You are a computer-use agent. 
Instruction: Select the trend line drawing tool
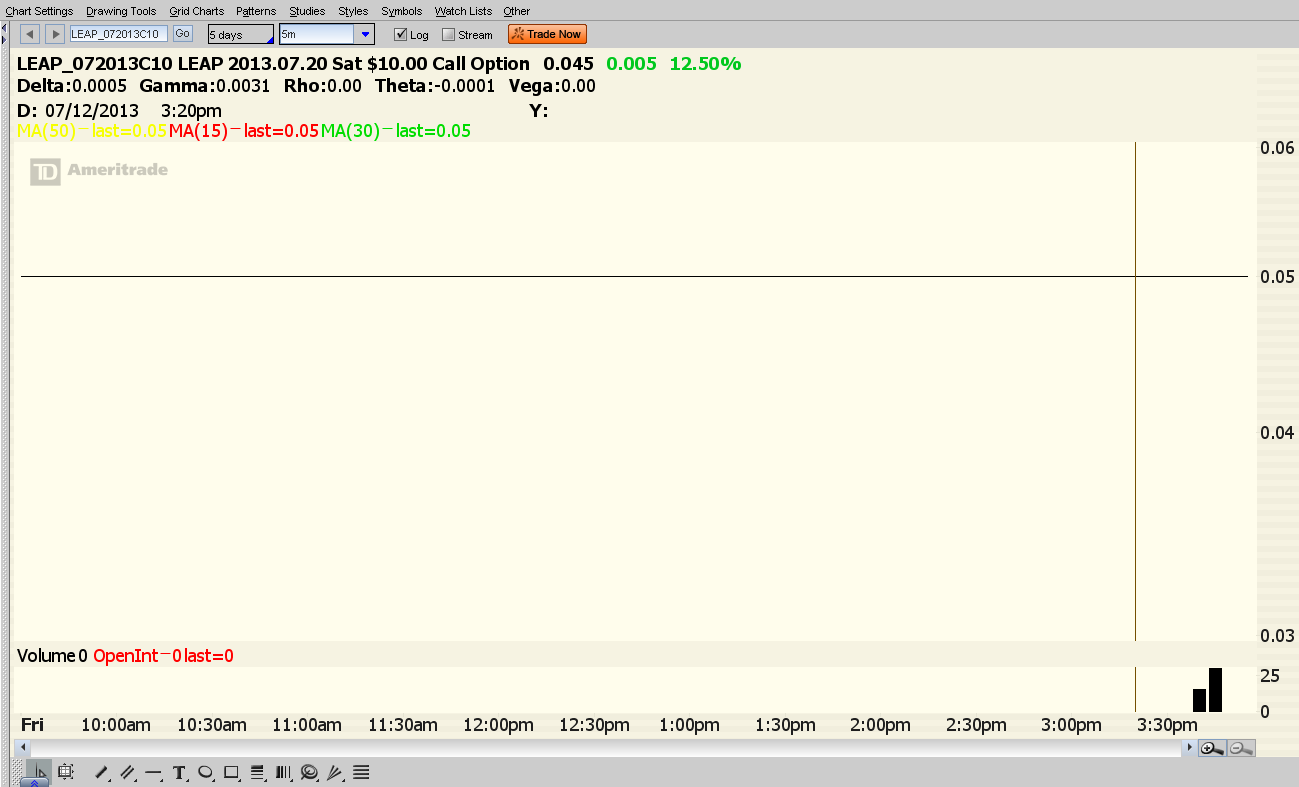[101, 772]
